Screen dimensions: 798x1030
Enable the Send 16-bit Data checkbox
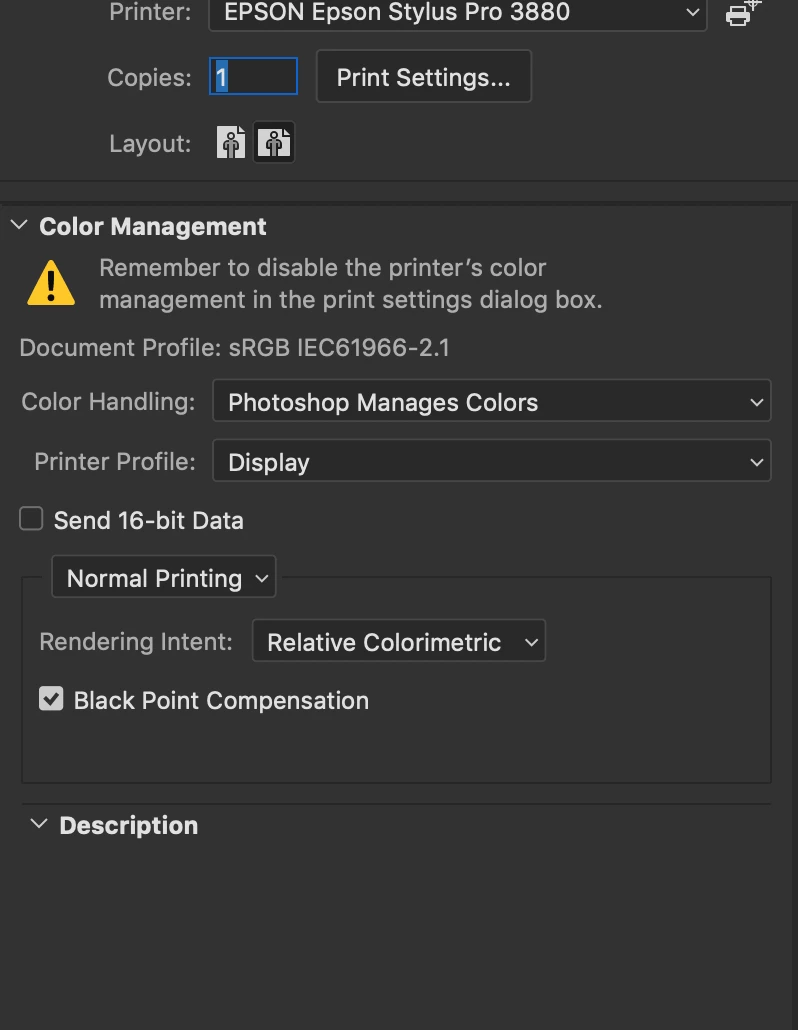32,519
